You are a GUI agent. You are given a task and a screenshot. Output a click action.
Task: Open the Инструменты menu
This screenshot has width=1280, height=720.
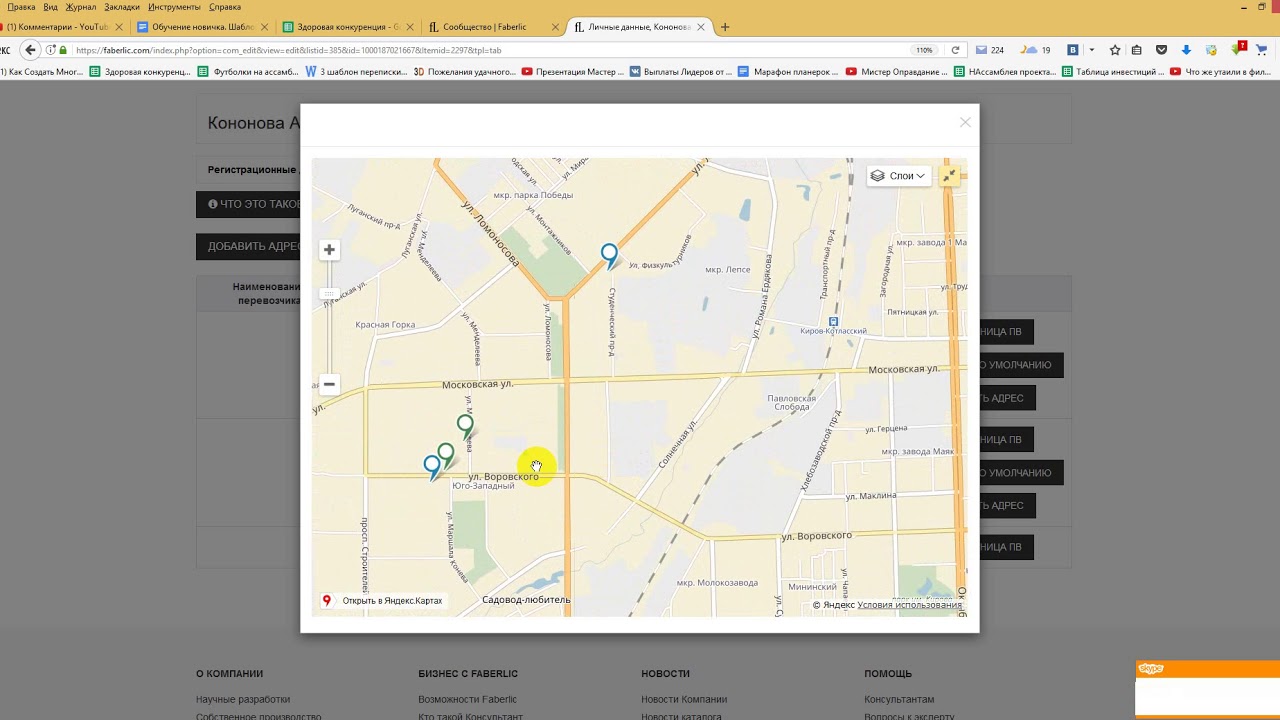click(x=174, y=7)
